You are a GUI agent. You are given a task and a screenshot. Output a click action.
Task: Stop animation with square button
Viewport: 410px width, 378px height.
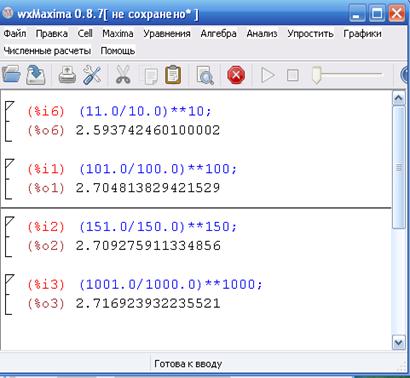292,75
